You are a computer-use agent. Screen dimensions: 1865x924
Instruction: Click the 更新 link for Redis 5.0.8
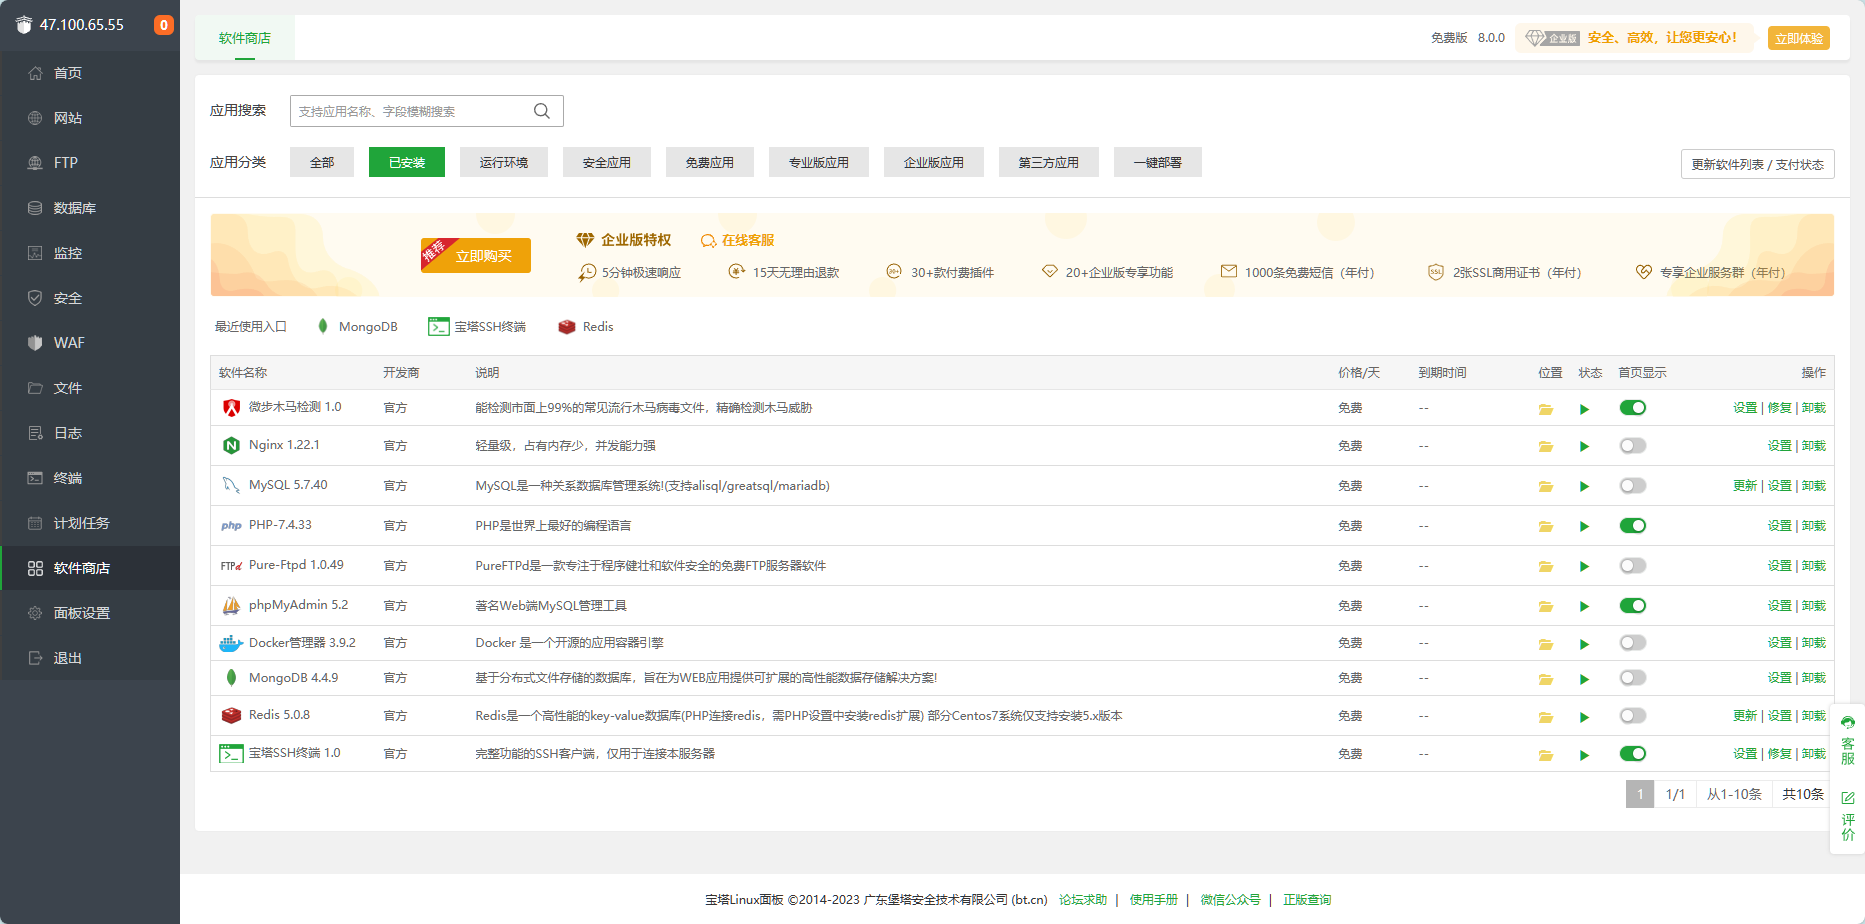click(1745, 715)
